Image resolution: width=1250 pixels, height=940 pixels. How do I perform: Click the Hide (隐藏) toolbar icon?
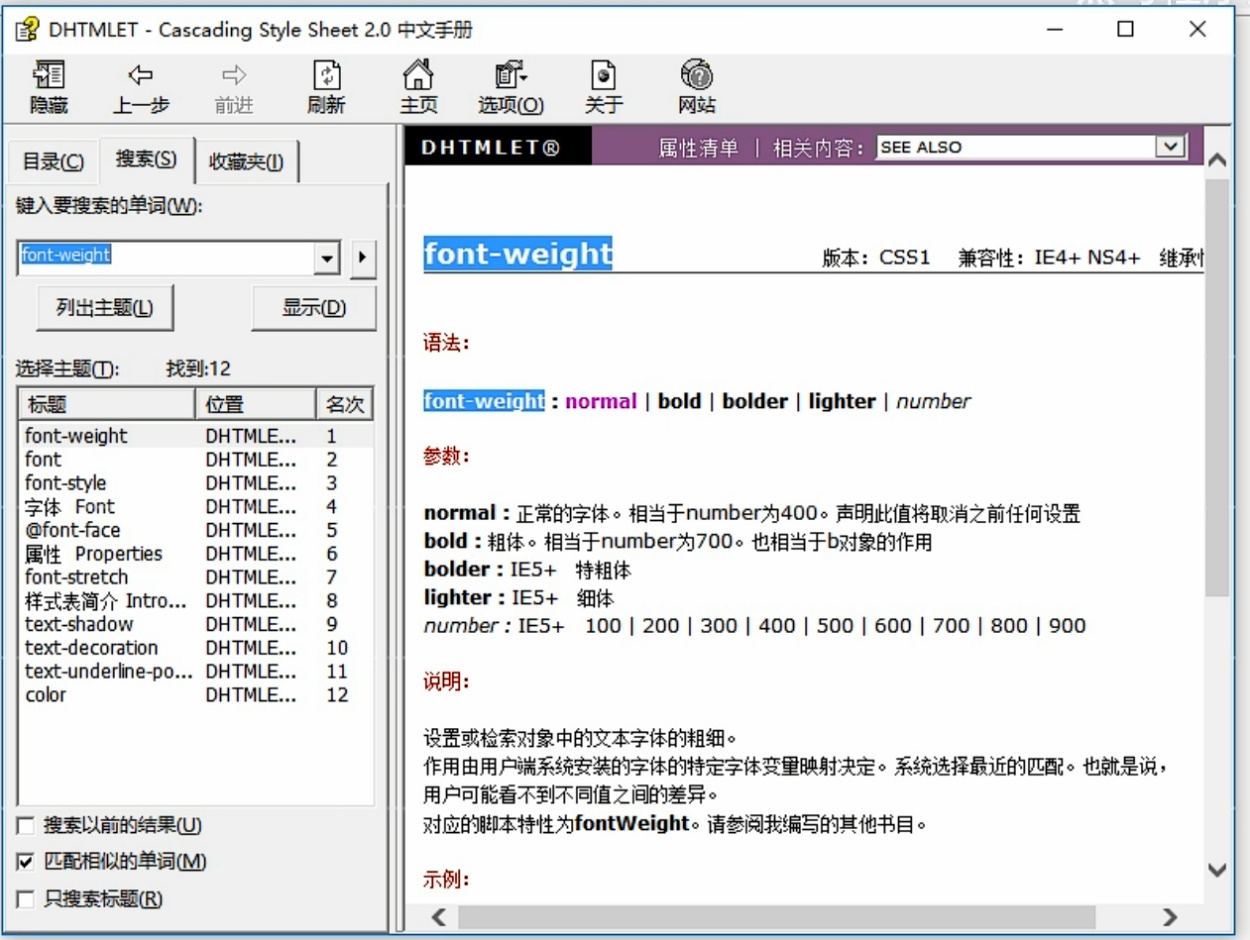[49, 87]
